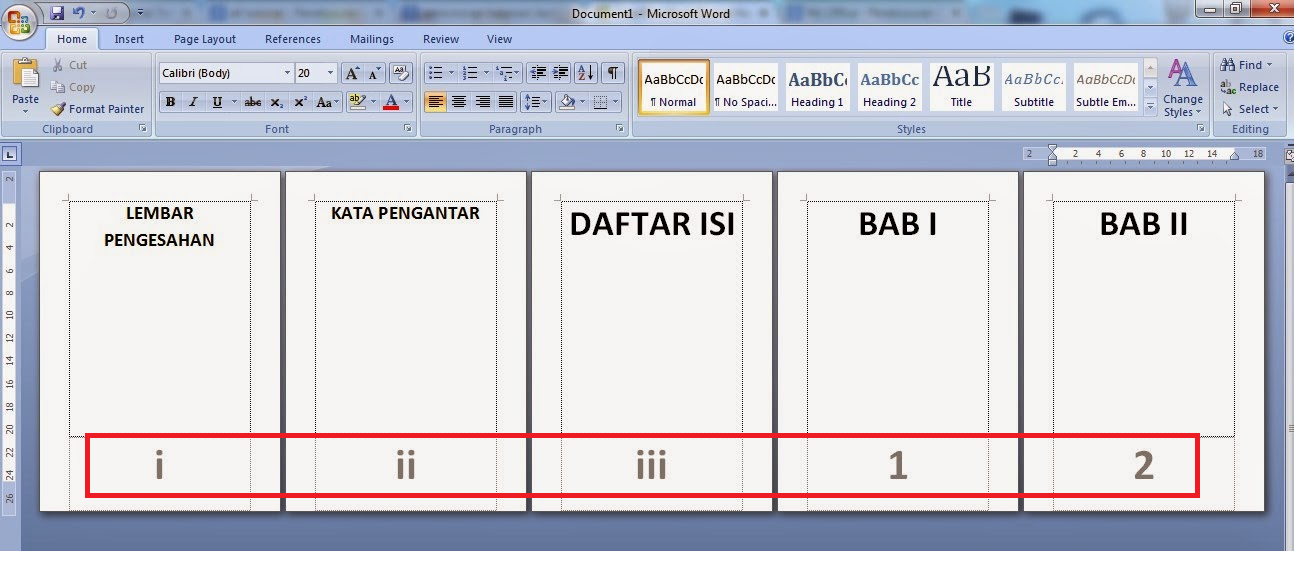Toggle Italic formatting
Viewport: 1294px width, 570px height.
(193, 102)
